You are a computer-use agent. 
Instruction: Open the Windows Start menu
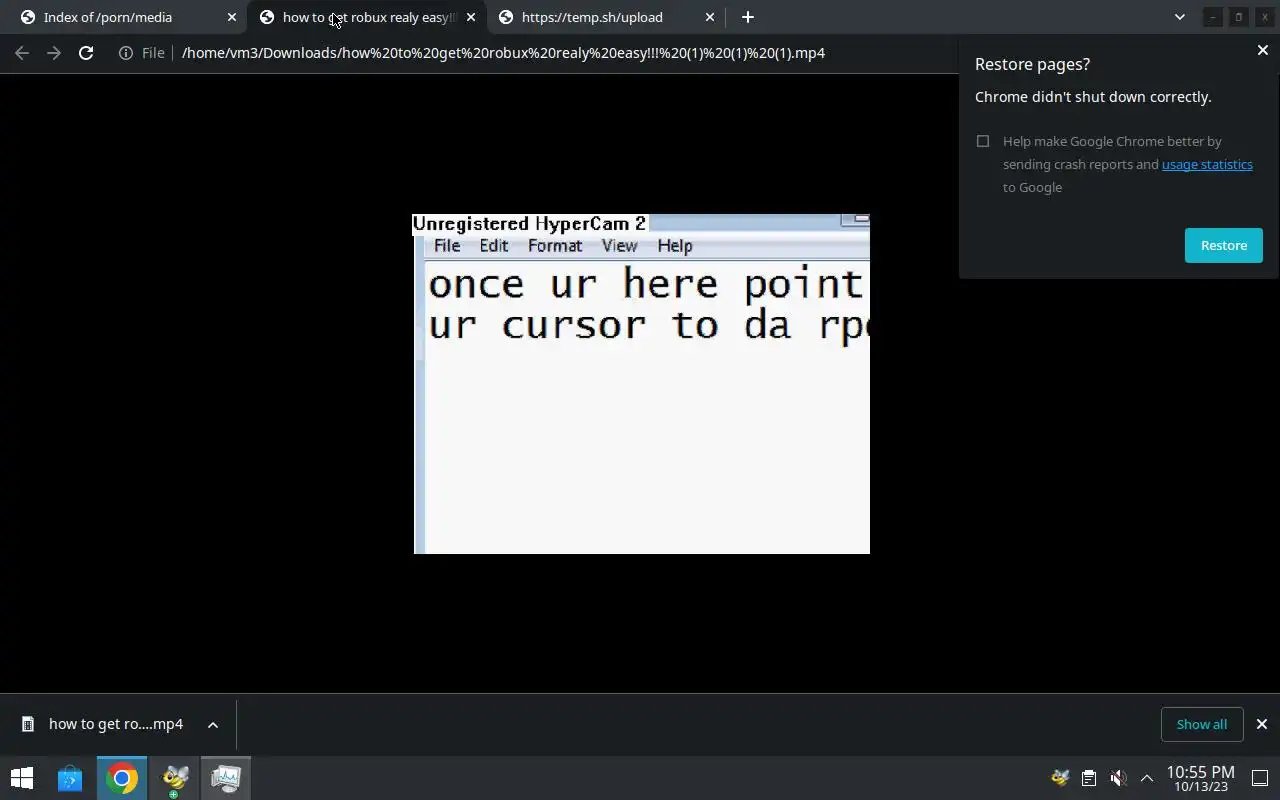(22, 778)
